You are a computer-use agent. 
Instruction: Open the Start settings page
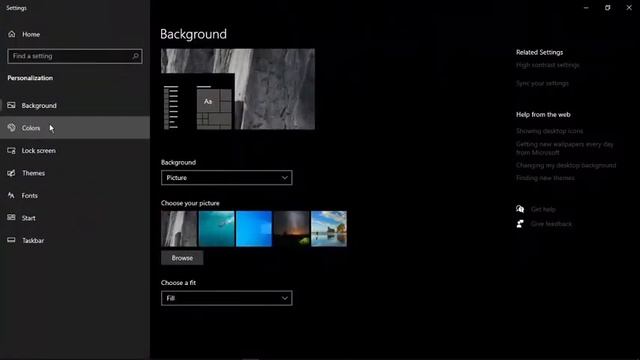[x=75, y=218]
